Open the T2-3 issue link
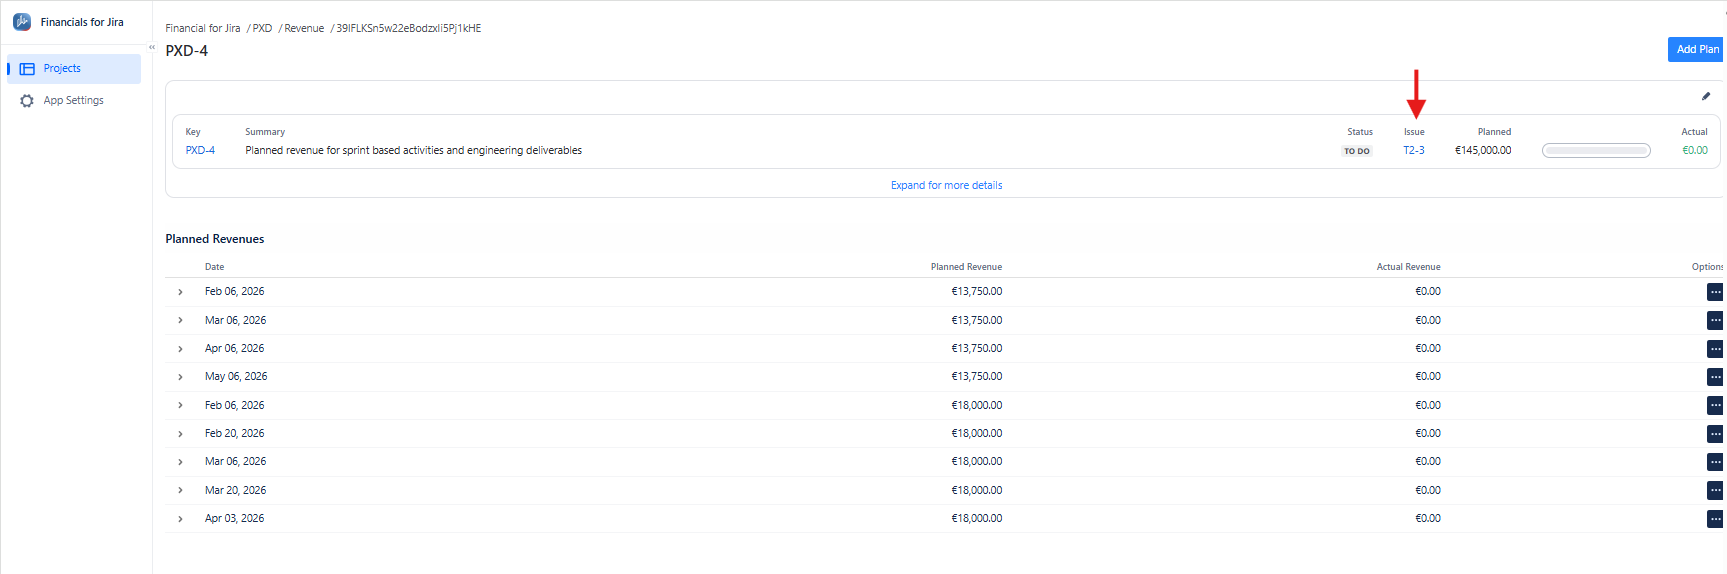The height and width of the screenshot is (574, 1727). click(x=1414, y=150)
